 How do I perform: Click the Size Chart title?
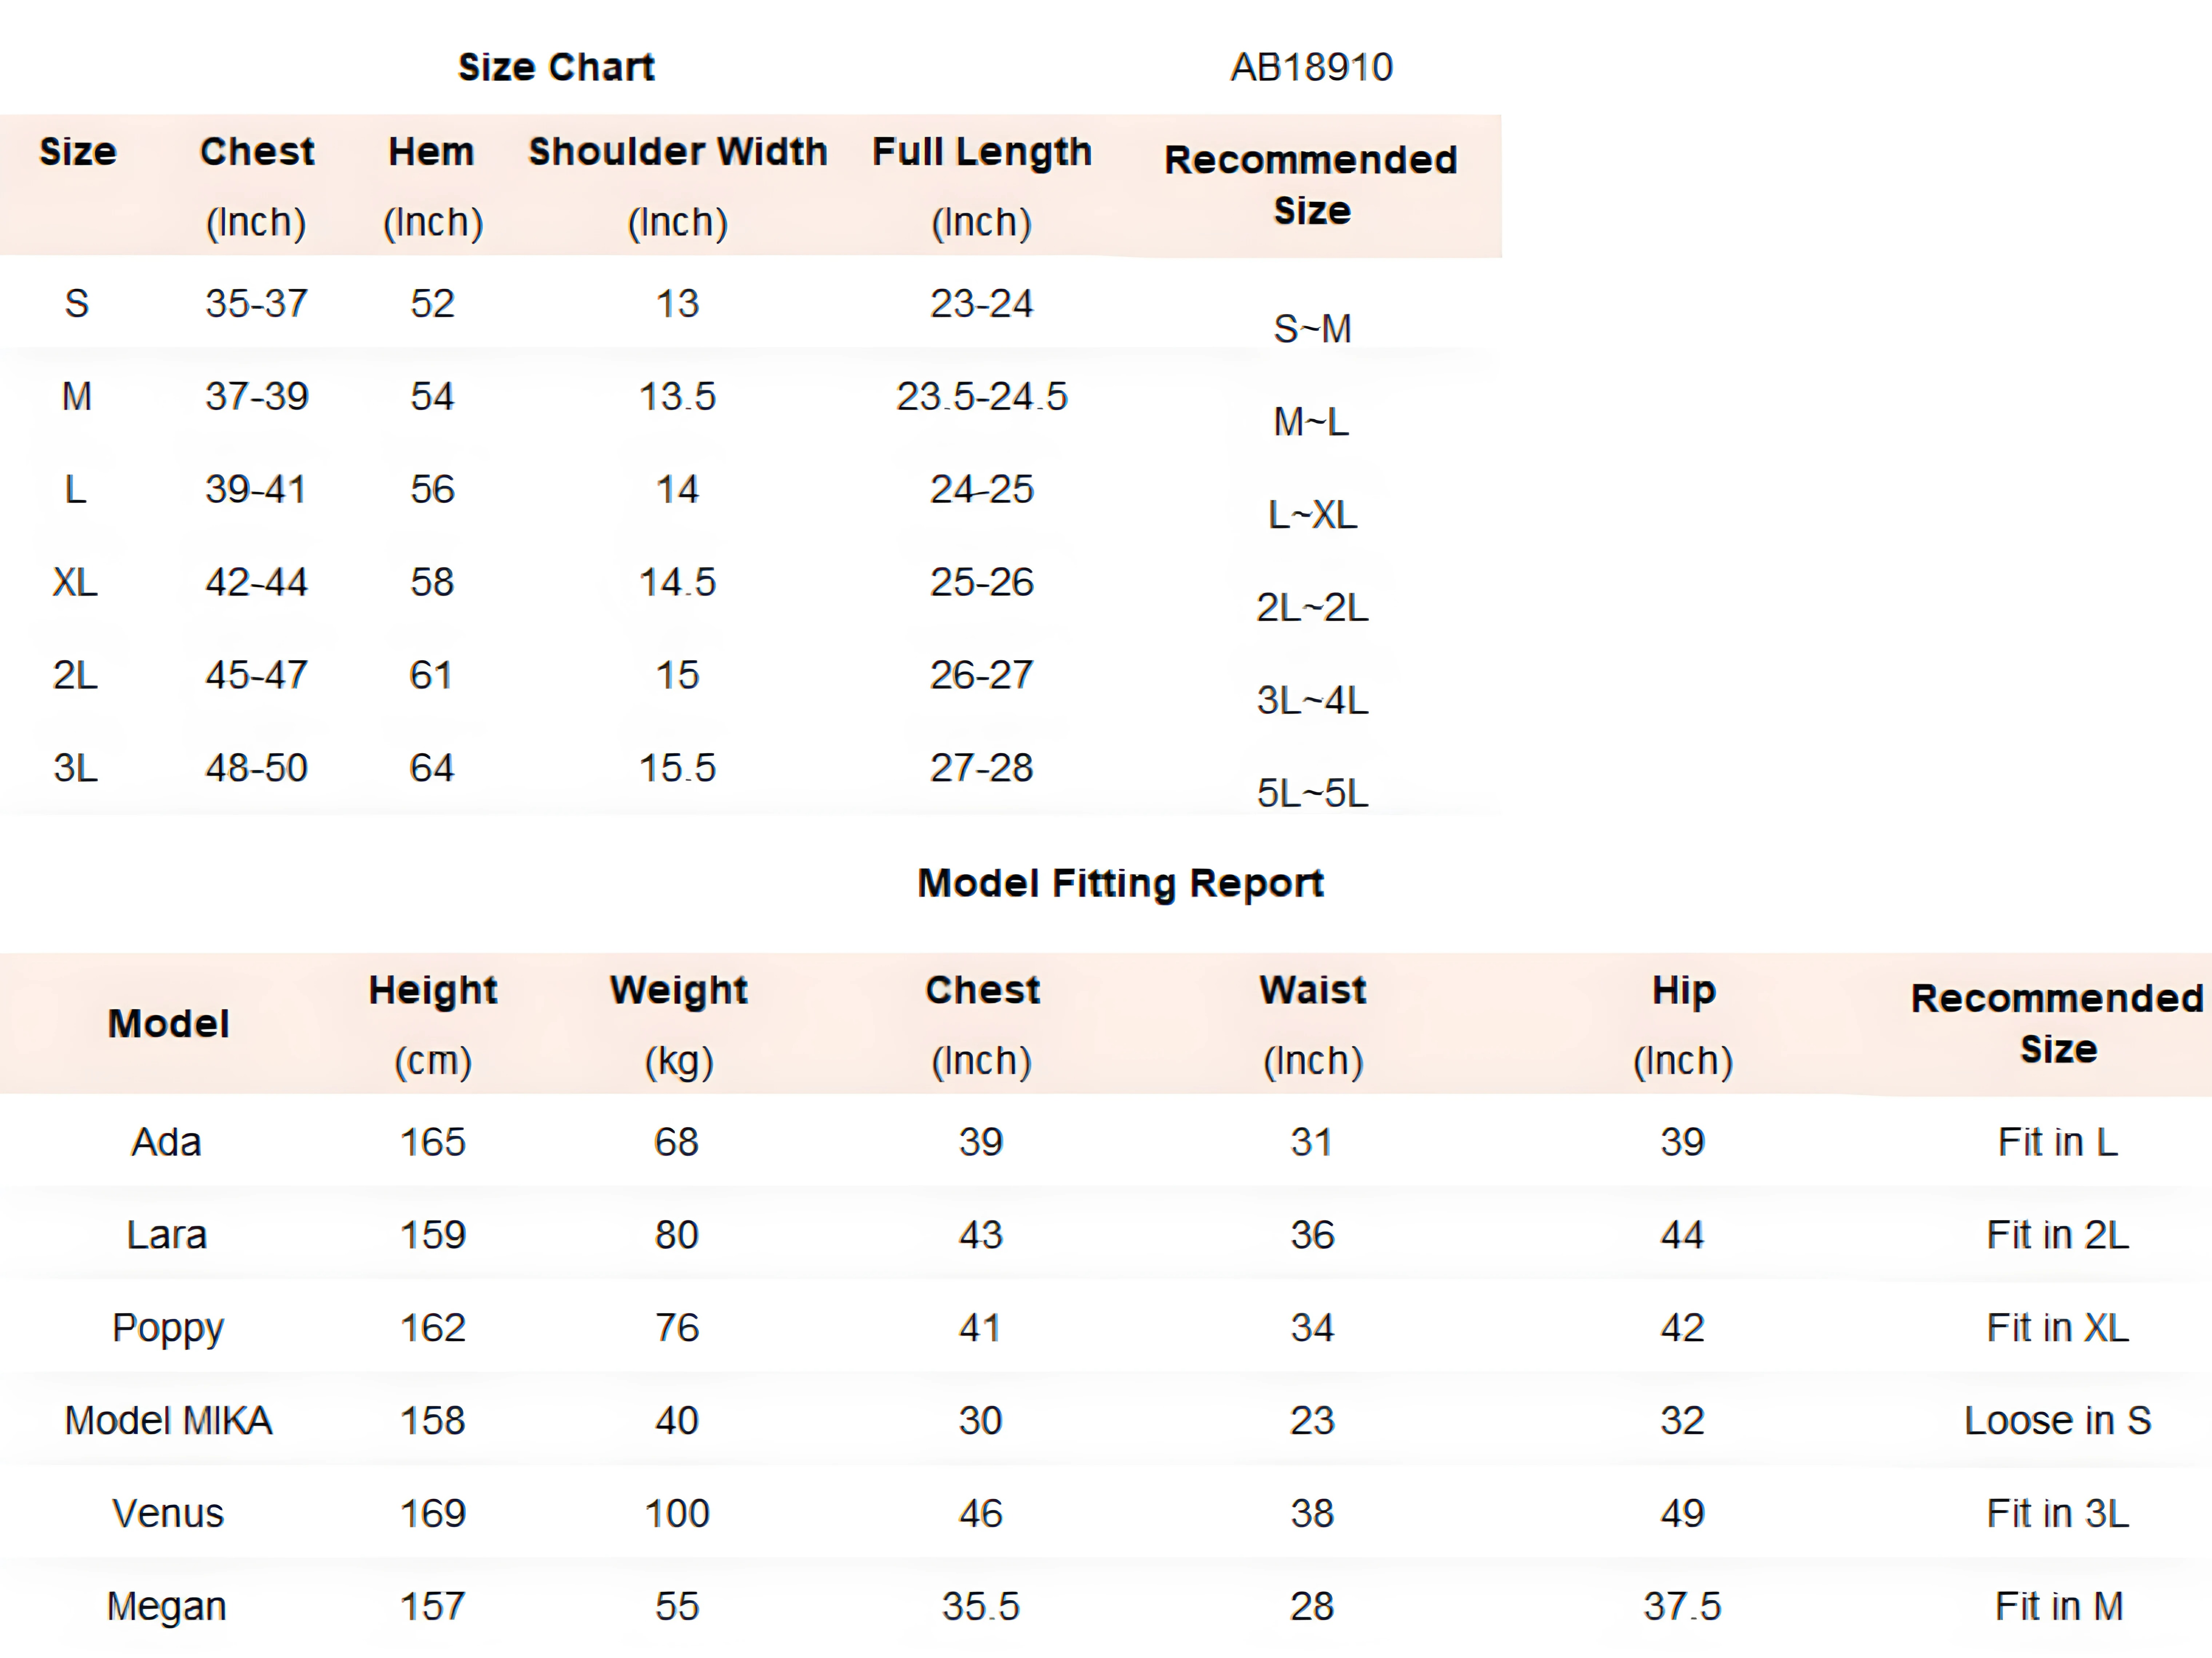tap(556, 67)
